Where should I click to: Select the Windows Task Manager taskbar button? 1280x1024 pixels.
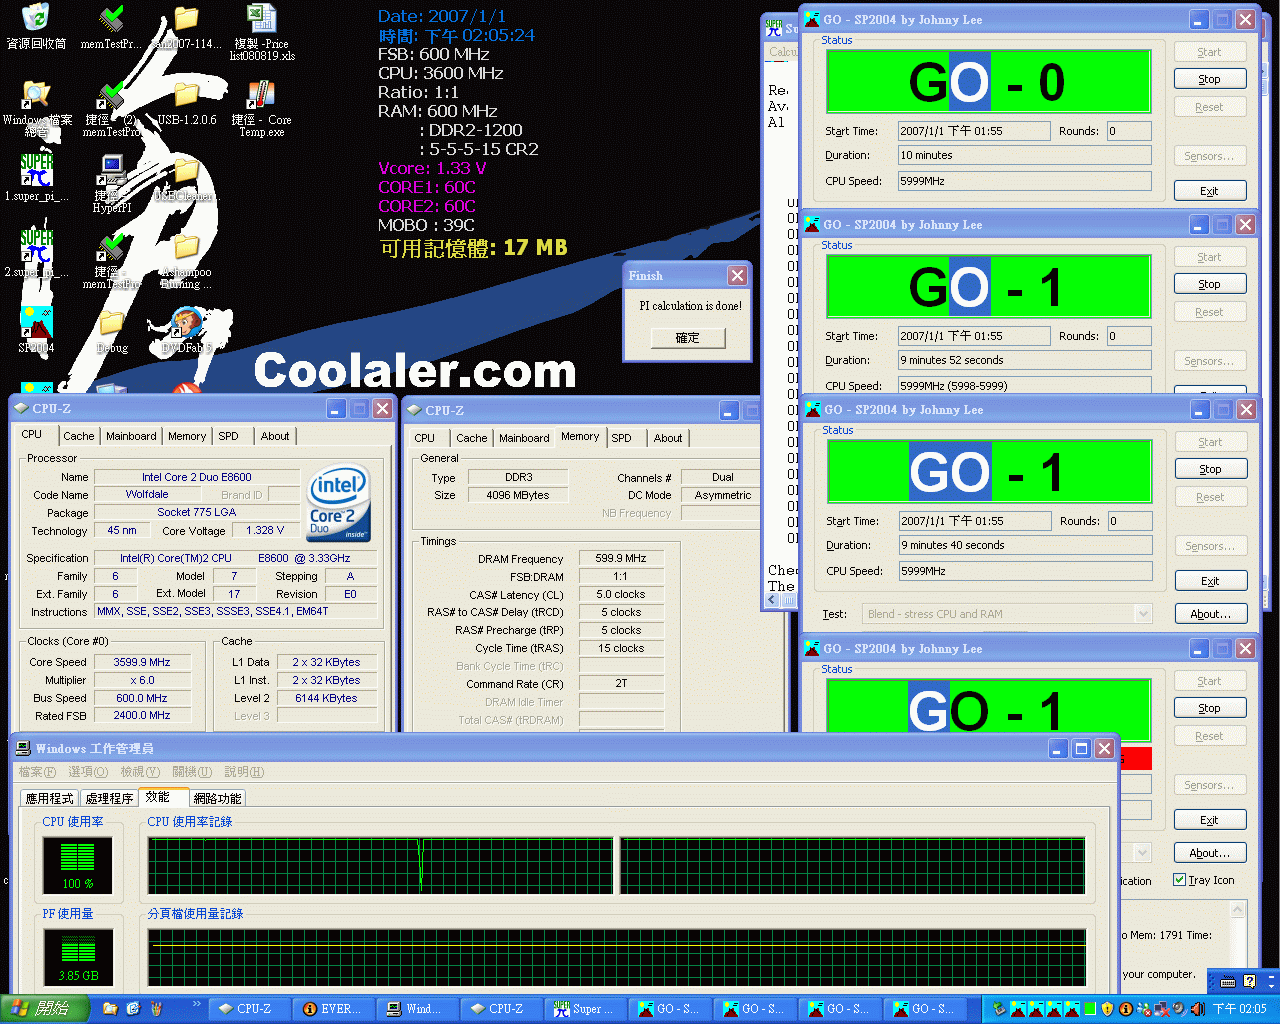(x=417, y=1009)
